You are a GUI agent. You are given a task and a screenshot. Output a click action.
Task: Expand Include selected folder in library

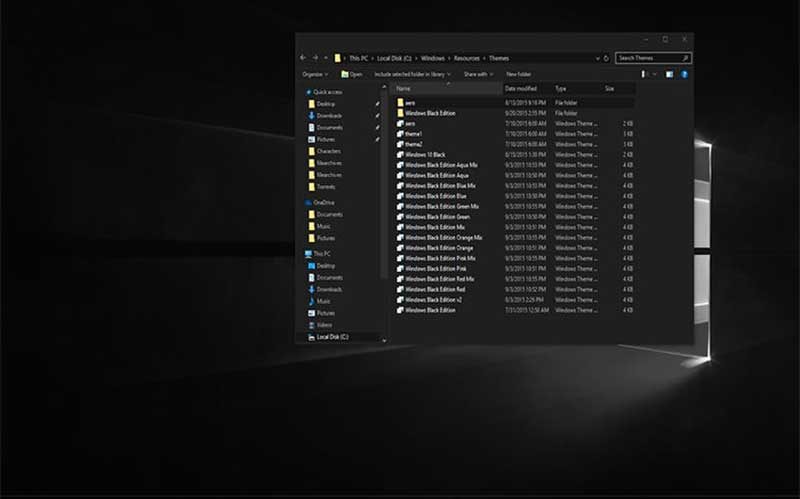click(412, 74)
